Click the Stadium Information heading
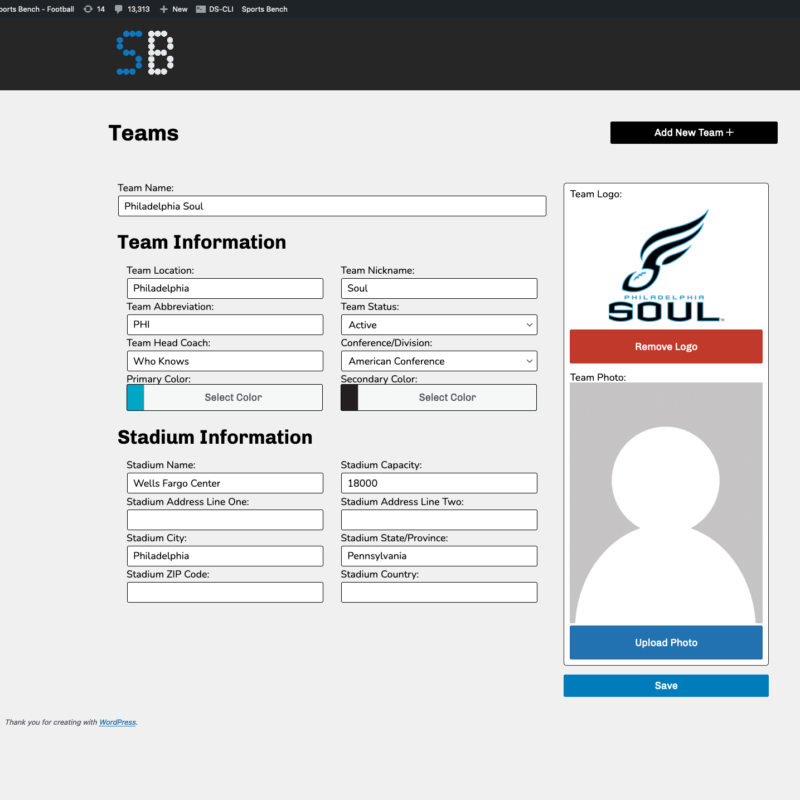Screen dimensions: 800x800 coord(215,437)
